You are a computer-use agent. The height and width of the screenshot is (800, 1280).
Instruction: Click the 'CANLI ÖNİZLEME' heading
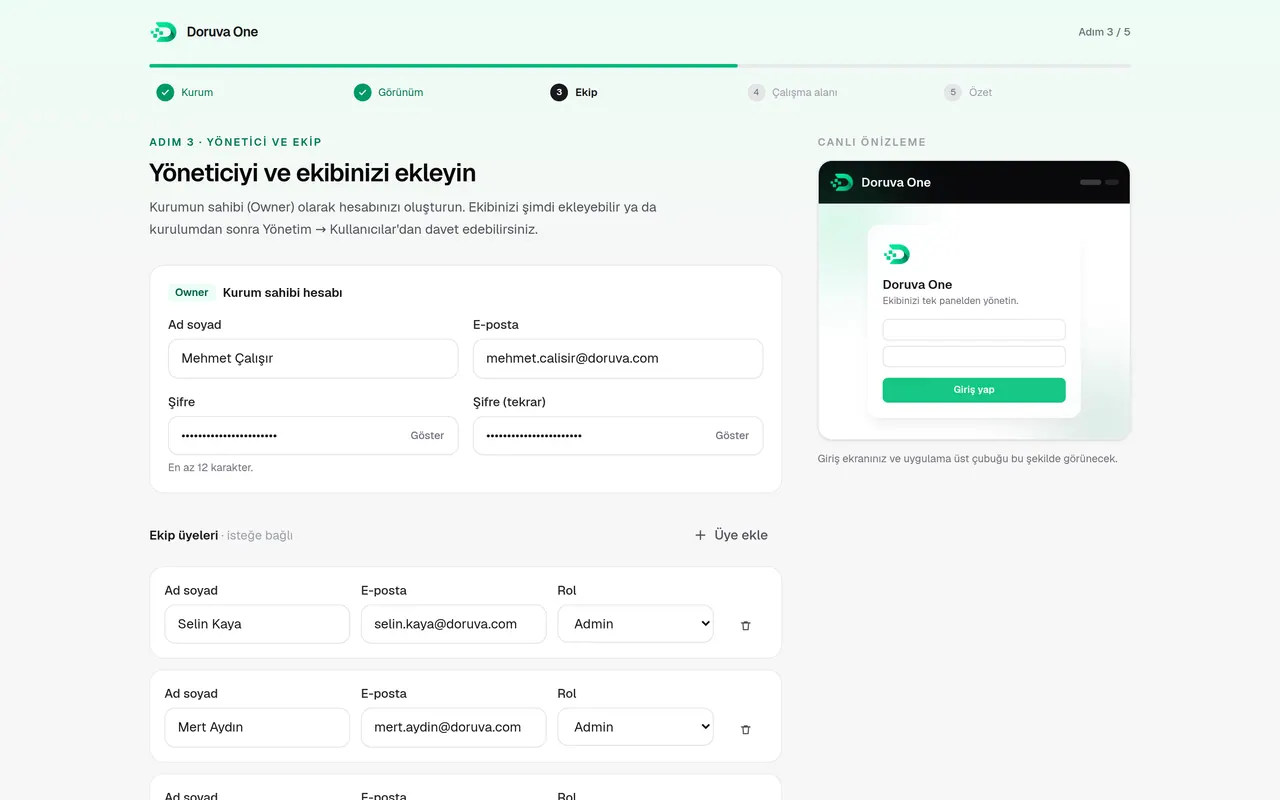click(x=872, y=142)
